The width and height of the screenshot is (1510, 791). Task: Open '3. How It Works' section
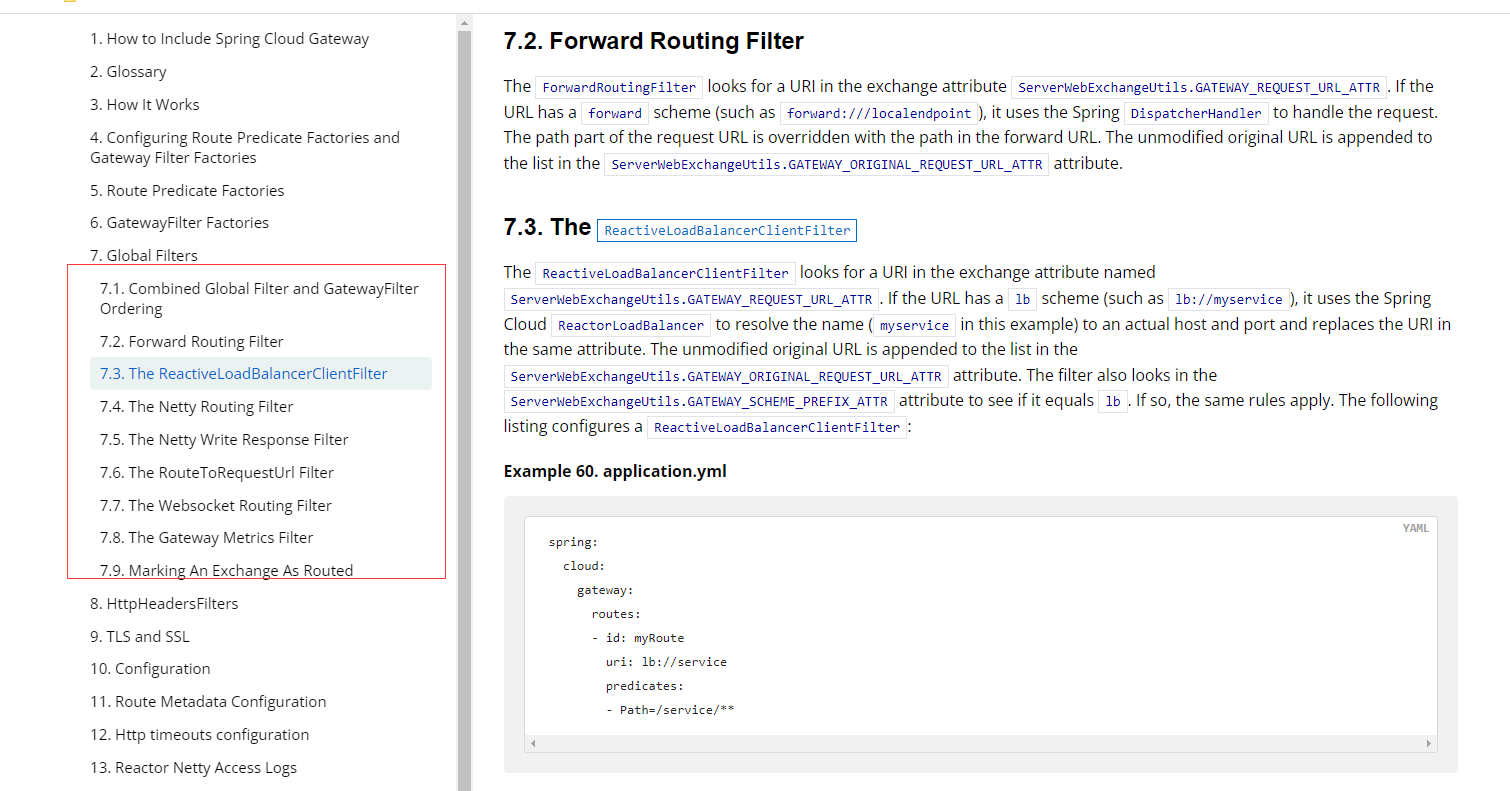[x=144, y=105]
